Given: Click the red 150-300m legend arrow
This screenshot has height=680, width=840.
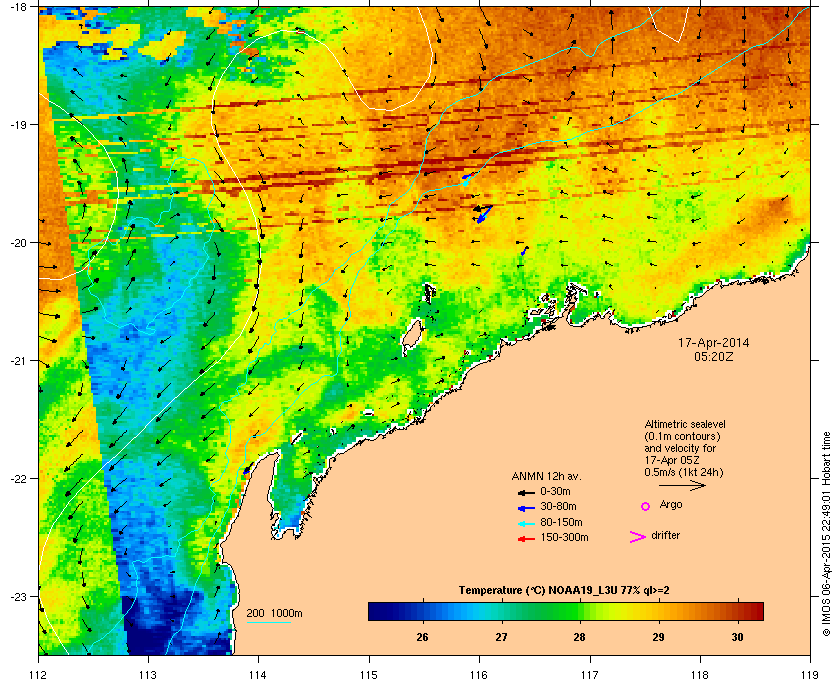Looking at the screenshot, I should tap(526, 539).
